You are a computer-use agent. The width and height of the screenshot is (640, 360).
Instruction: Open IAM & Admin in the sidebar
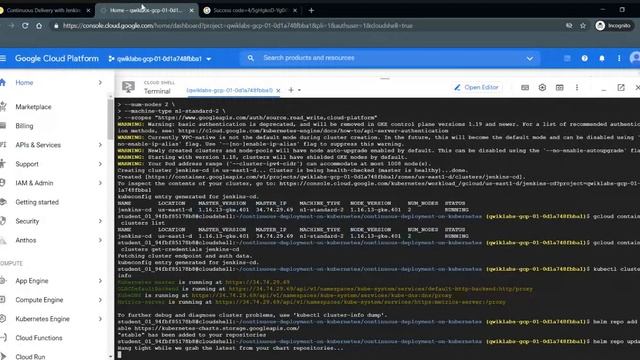[x=34, y=183]
